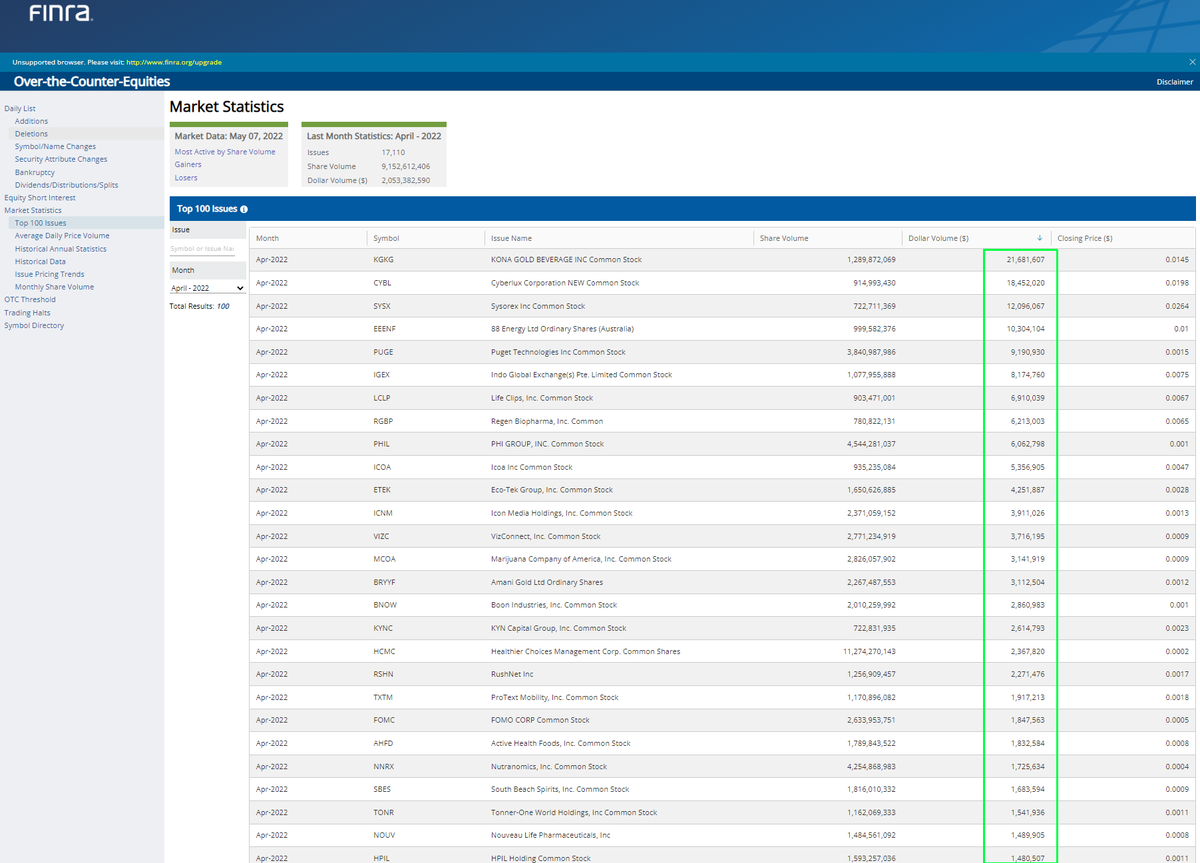Image resolution: width=1200 pixels, height=863 pixels.
Task: Open Issue Pricing Trends in sidebar
Action: (50, 274)
